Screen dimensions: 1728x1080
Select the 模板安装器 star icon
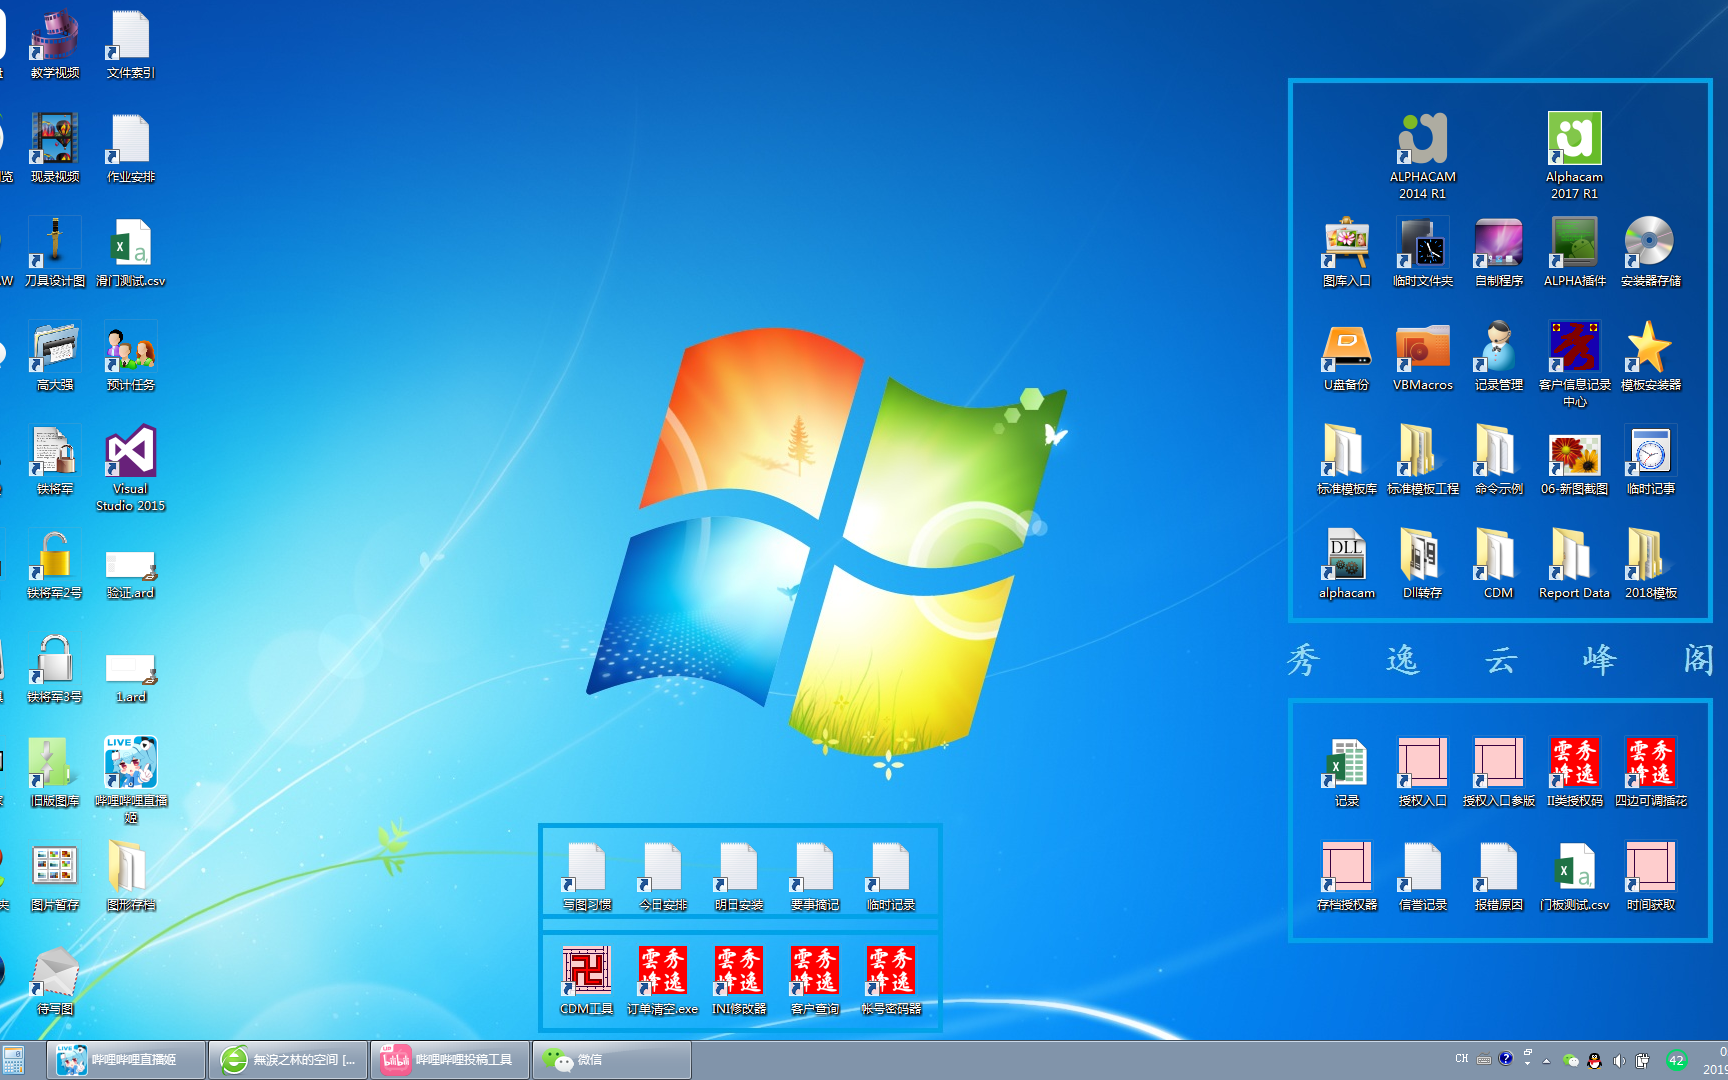coord(1650,356)
